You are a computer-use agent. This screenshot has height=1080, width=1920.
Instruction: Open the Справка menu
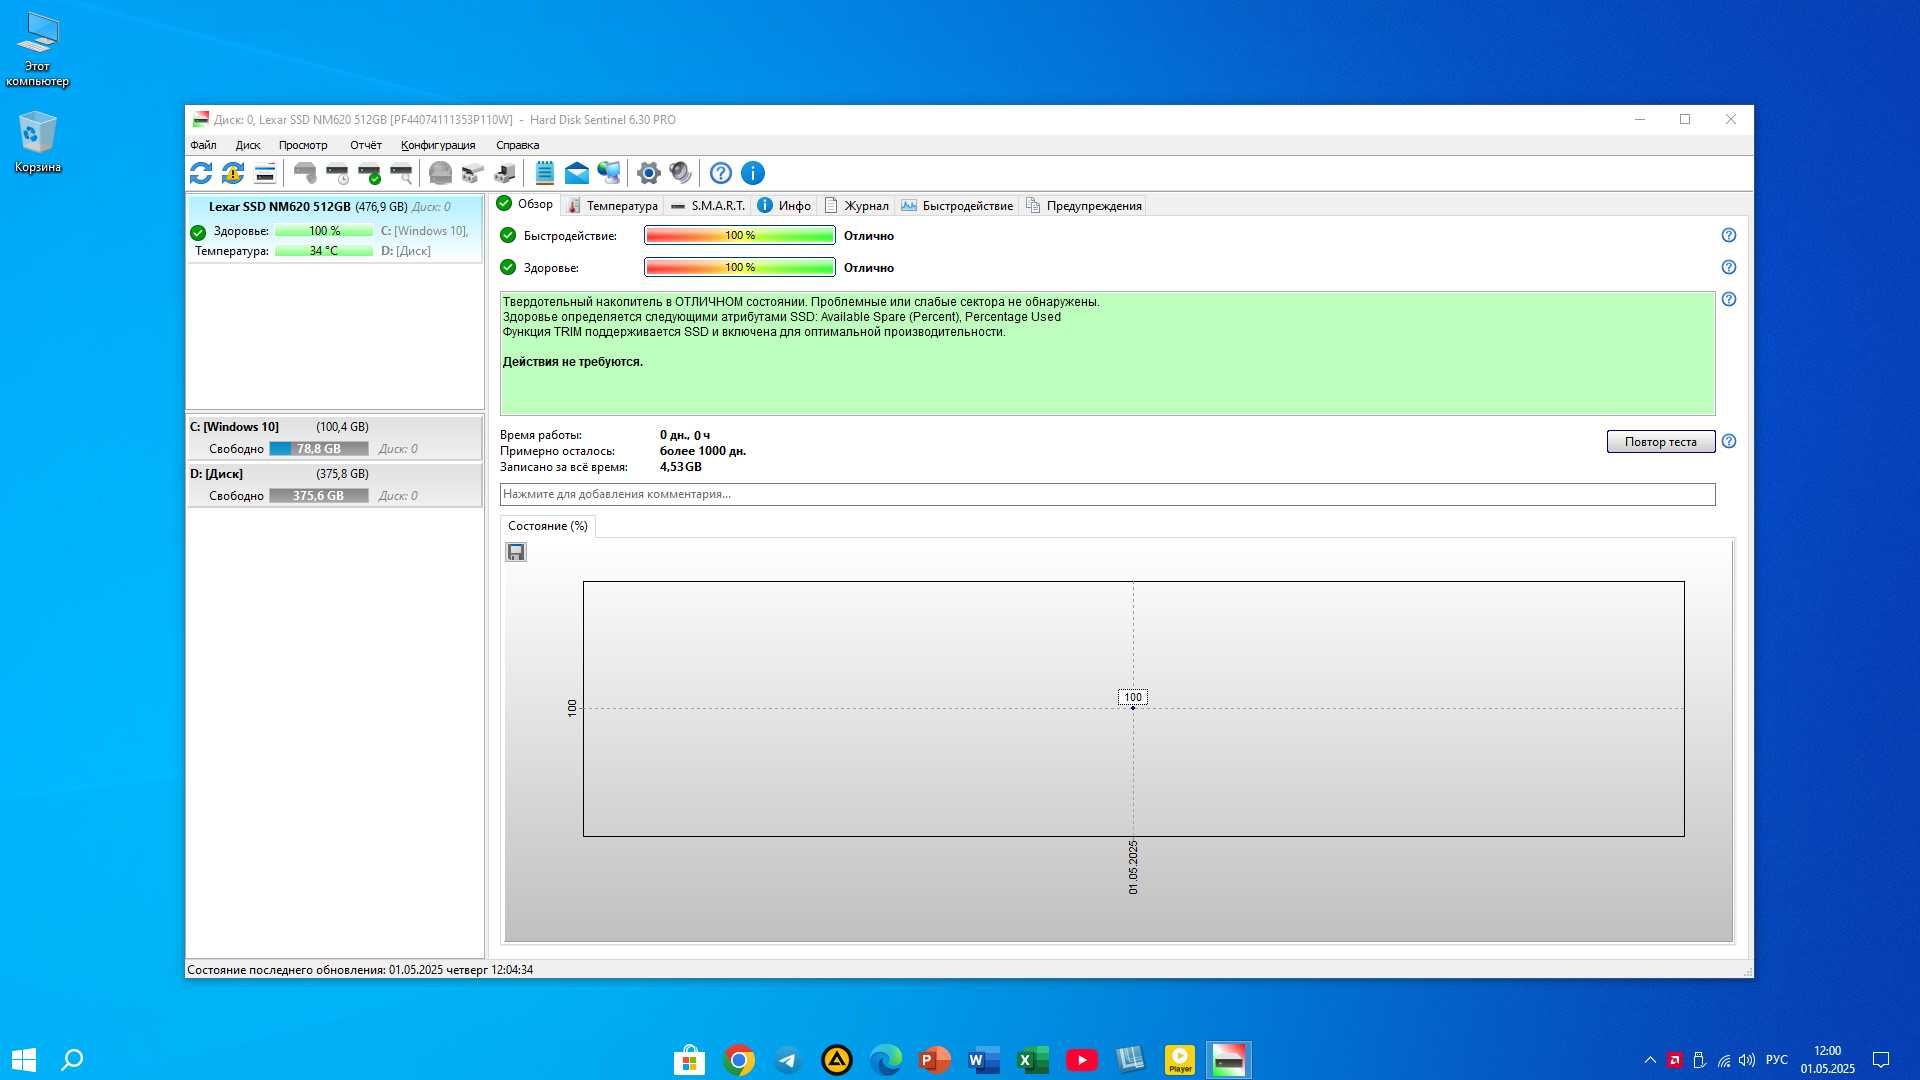517,145
